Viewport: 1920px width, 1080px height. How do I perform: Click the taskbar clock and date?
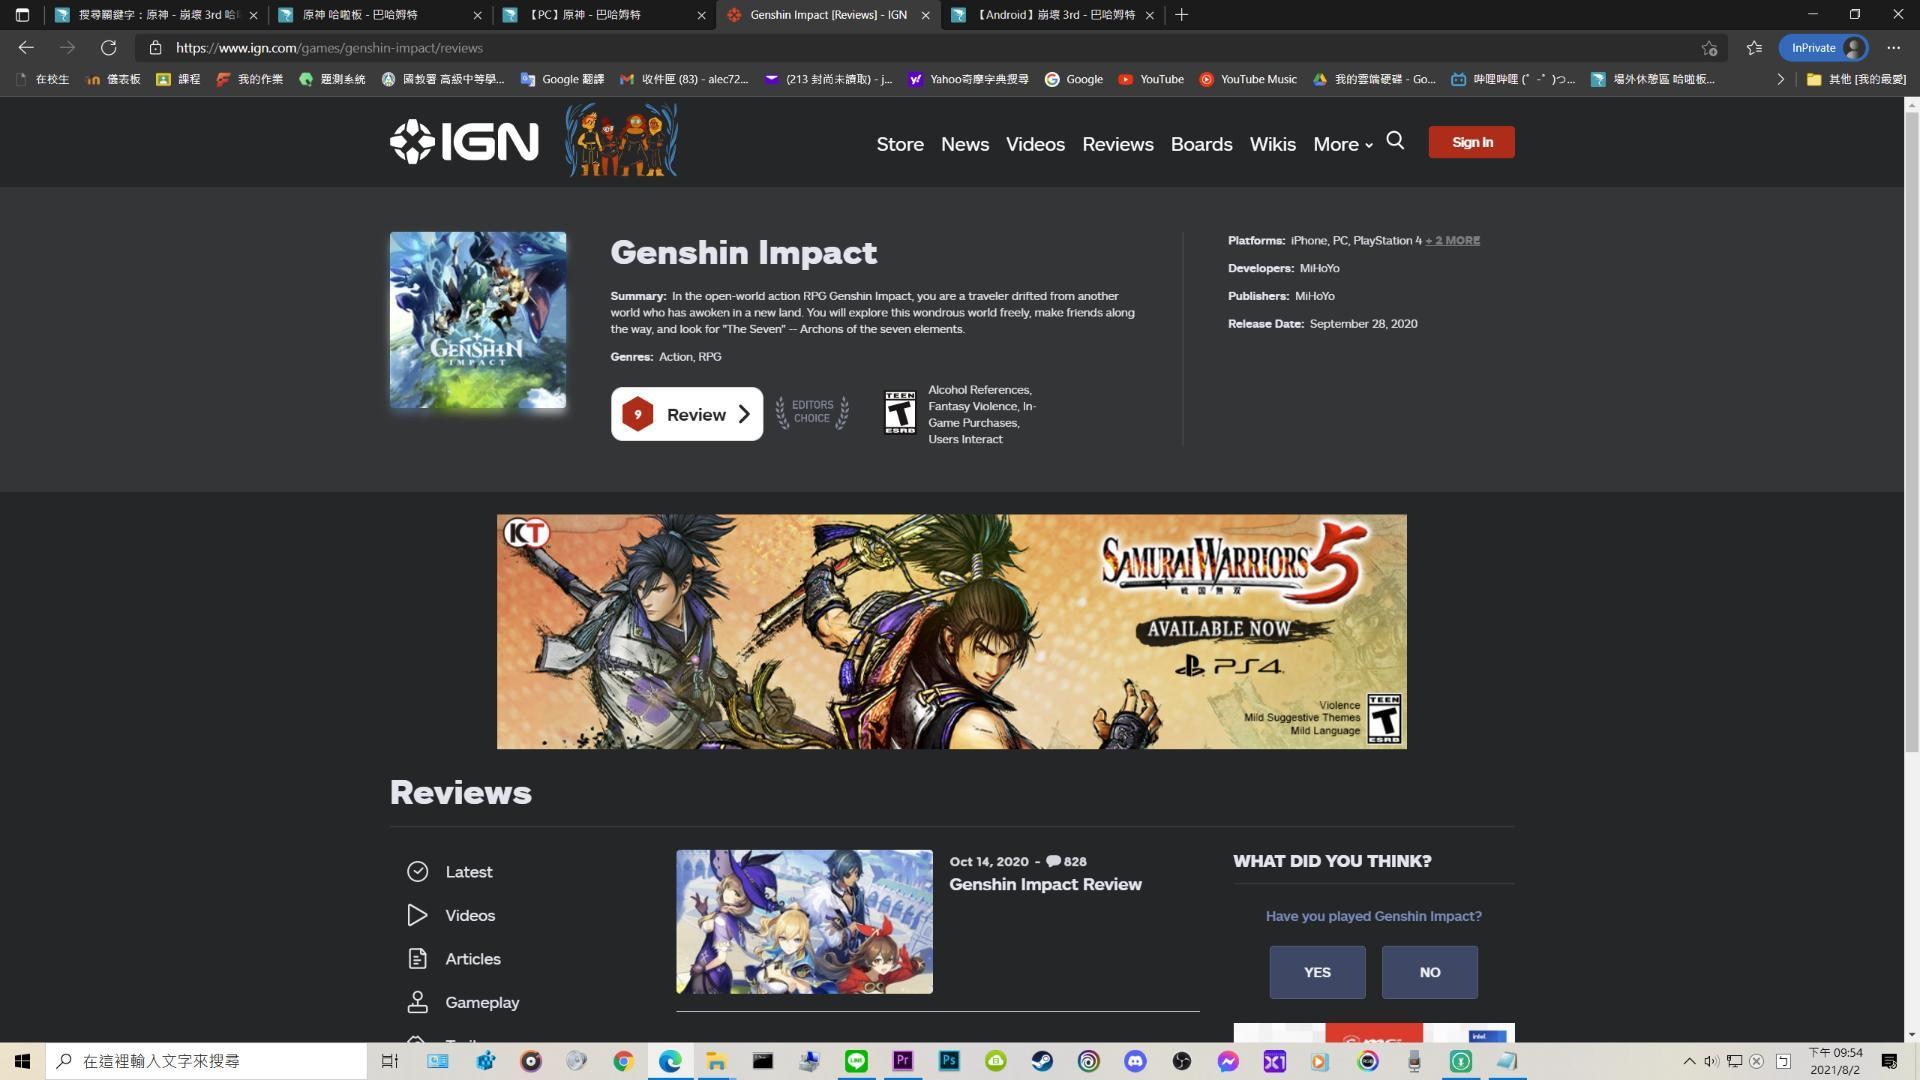click(1835, 1061)
